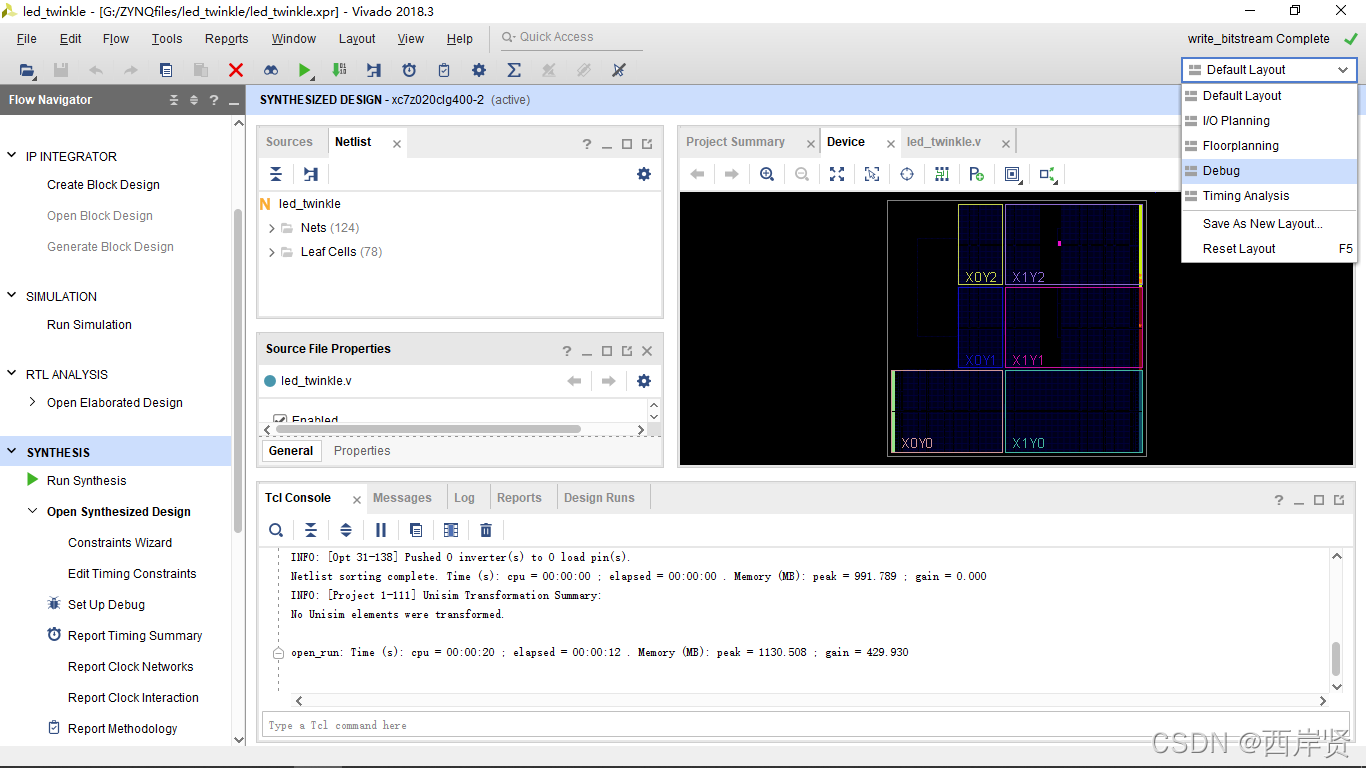Click the binoculars Find icon
Screen dimensions: 1366x768
(271, 70)
